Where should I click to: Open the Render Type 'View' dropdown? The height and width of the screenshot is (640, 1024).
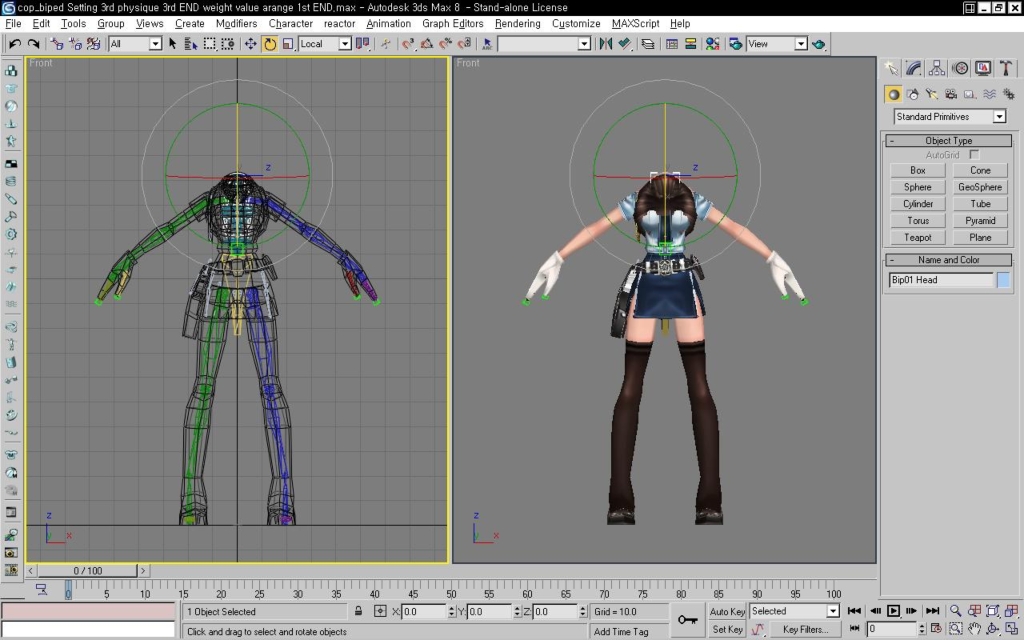pyautogui.click(x=777, y=44)
